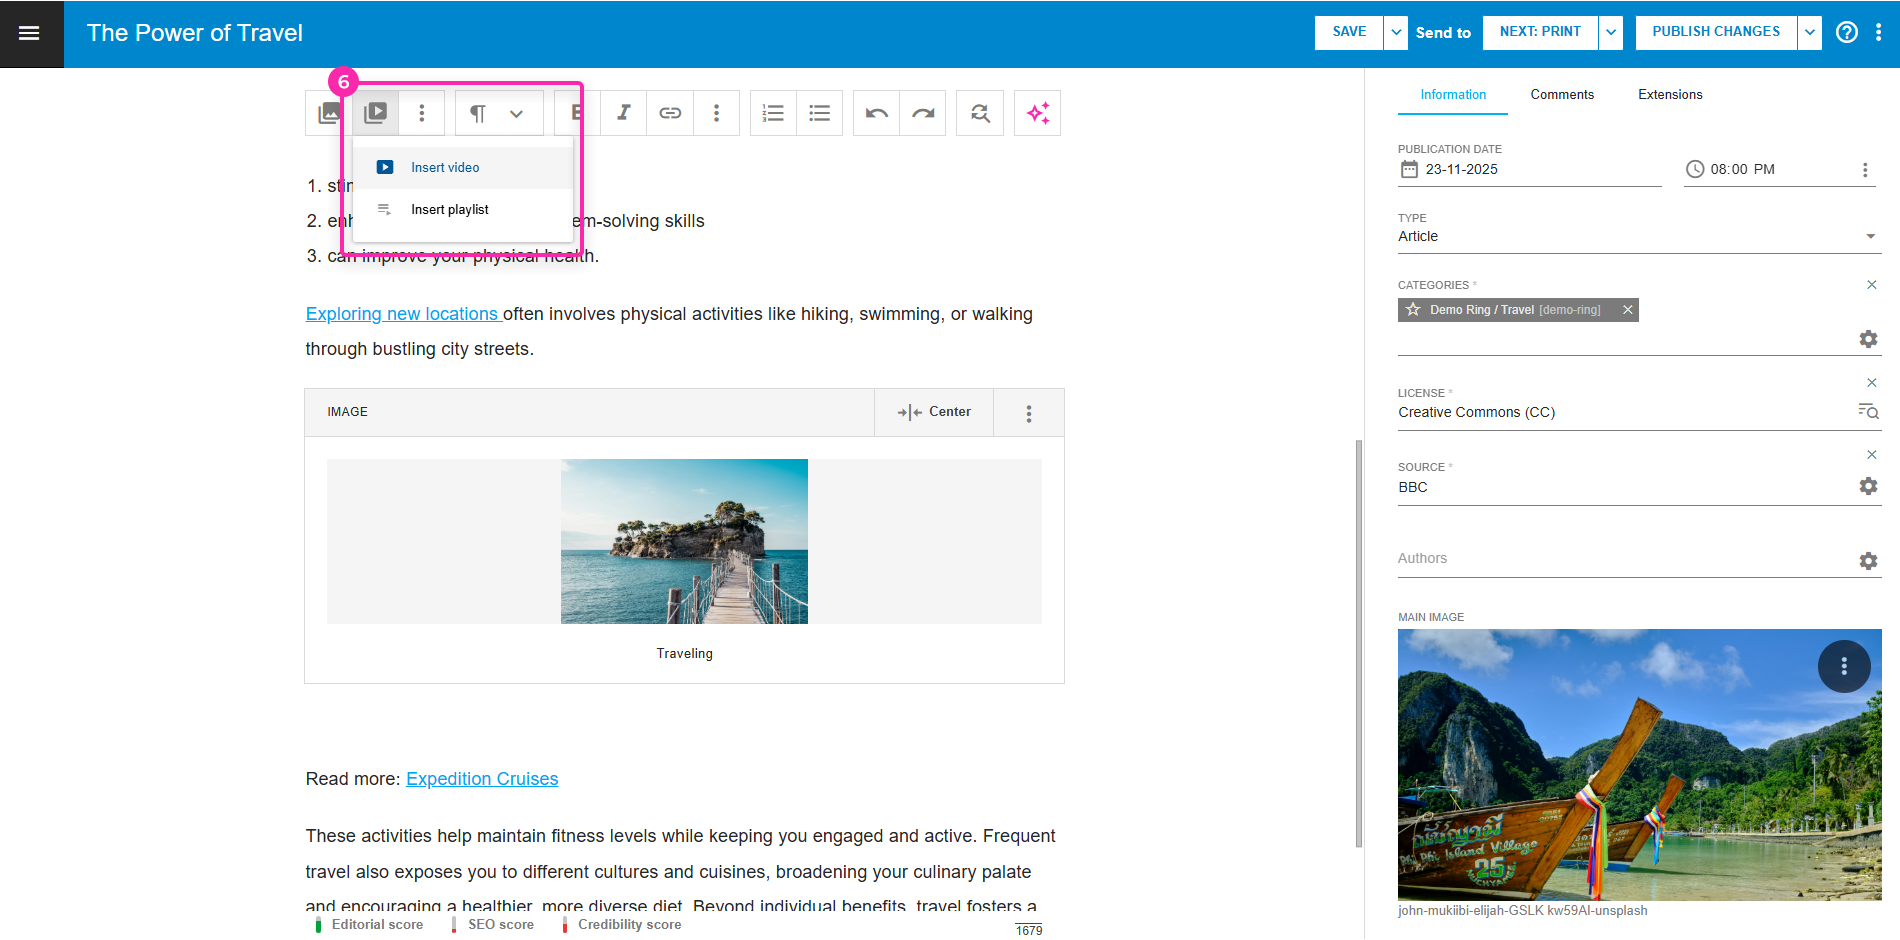The width and height of the screenshot is (1900, 940).
Task: Open the Type dropdown showing Article
Action: [1638, 237]
